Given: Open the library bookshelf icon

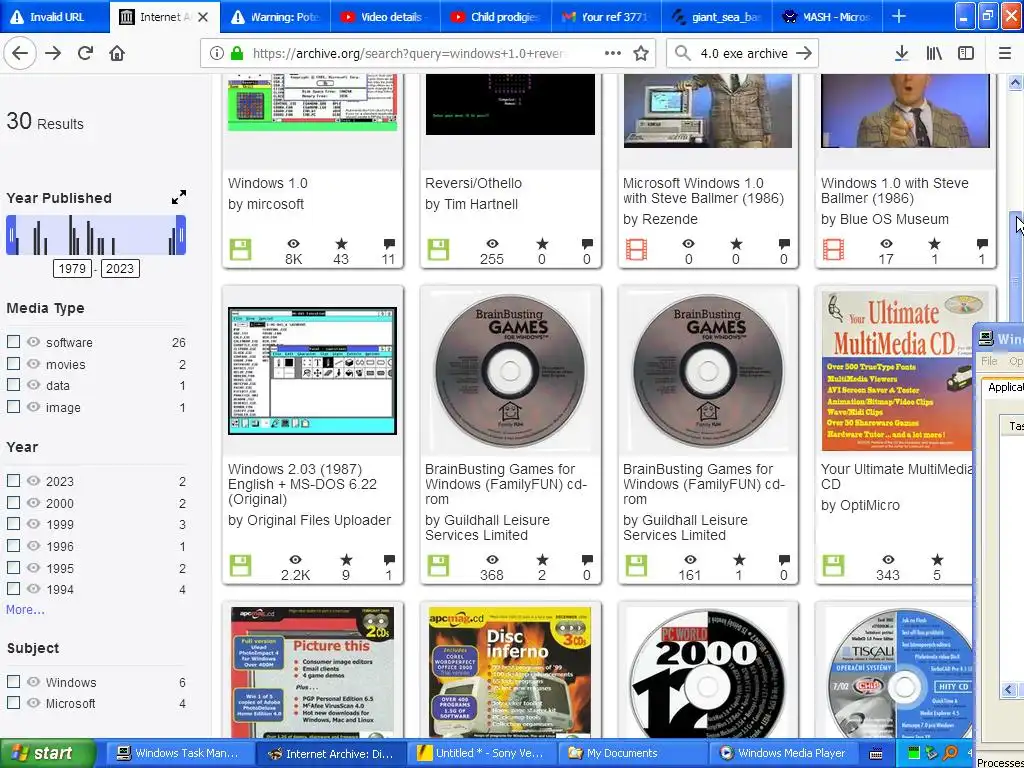Looking at the screenshot, I should pos(934,54).
